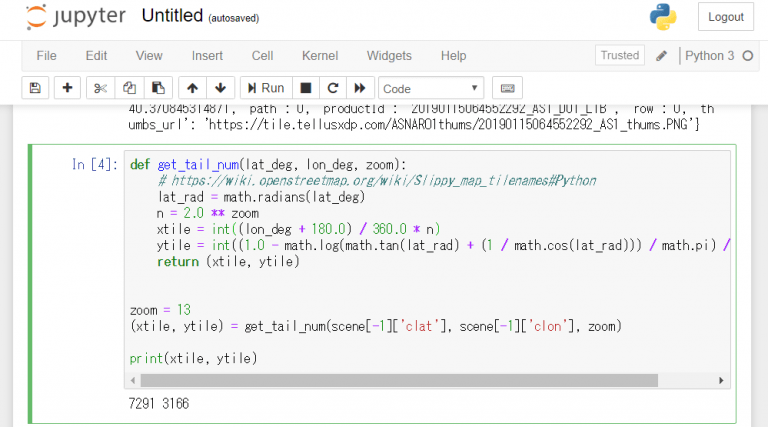Image resolution: width=768 pixels, height=427 pixels.
Task: Click inside def get_tail_num code line
Action: 268,165
